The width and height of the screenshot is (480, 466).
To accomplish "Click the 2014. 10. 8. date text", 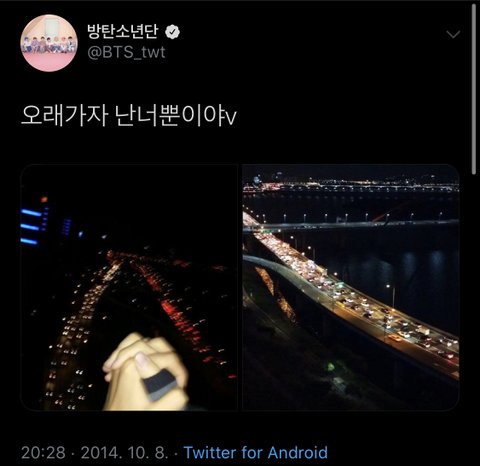I will [x=124, y=453].
